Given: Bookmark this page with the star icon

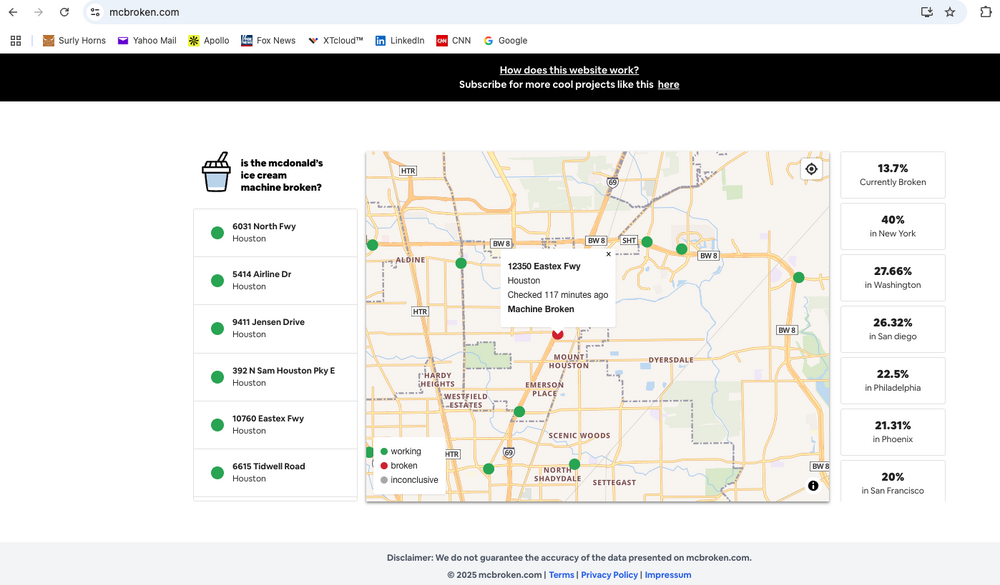Looking at the screenshot, I should [950, 12].
